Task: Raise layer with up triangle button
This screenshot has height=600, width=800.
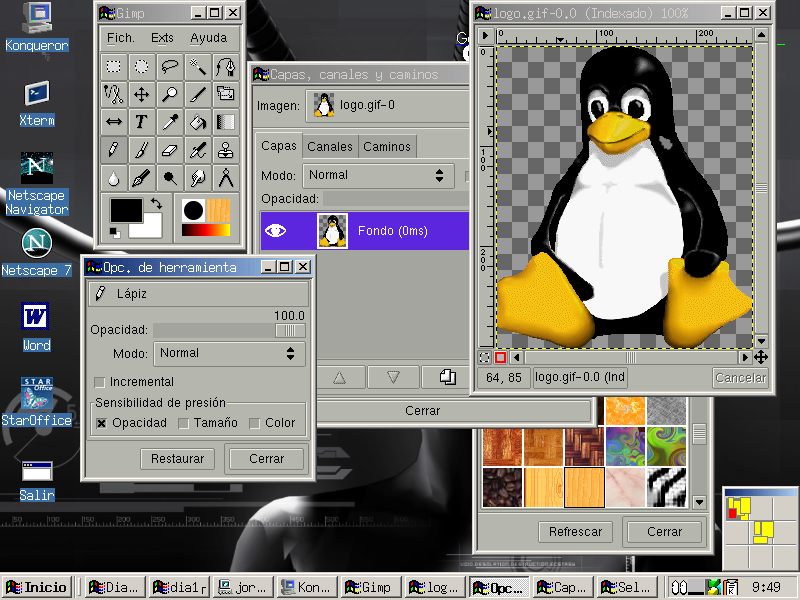Action: point(339,378)
